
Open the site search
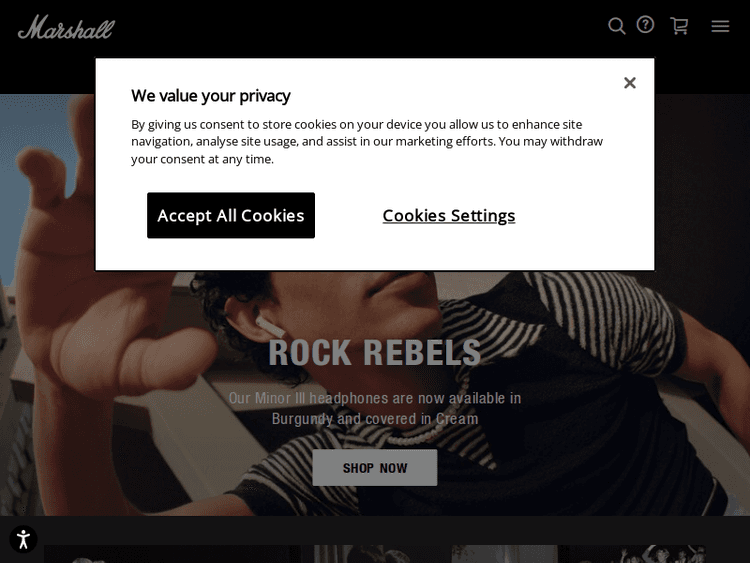pyautogui.click(x=617, y=26)
